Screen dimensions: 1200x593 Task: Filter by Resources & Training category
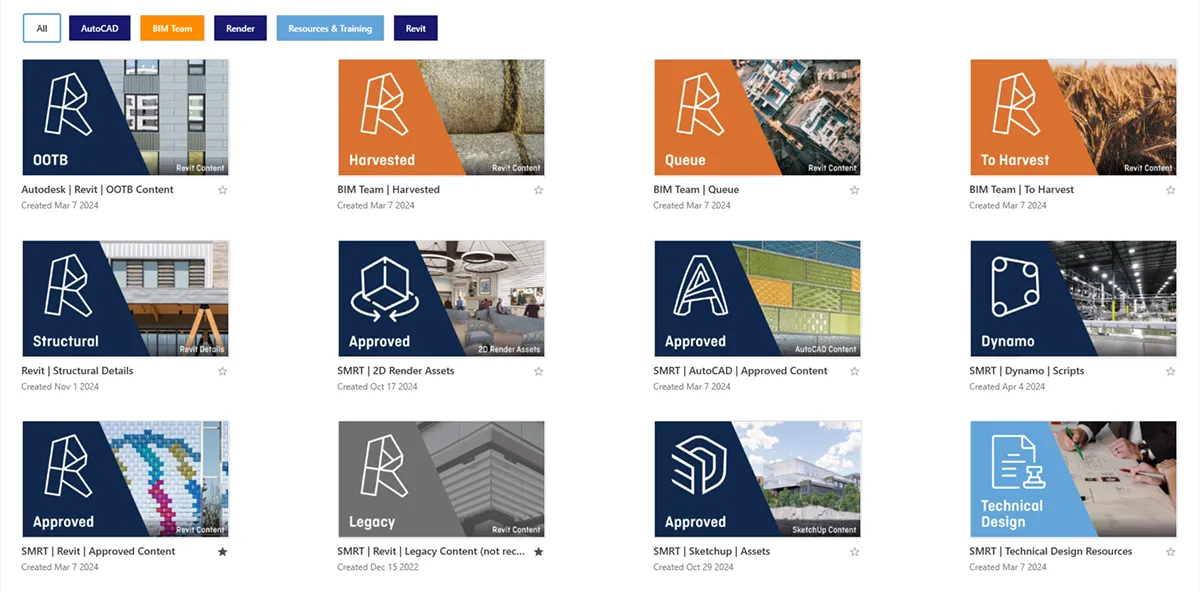[x=330, y=28]
